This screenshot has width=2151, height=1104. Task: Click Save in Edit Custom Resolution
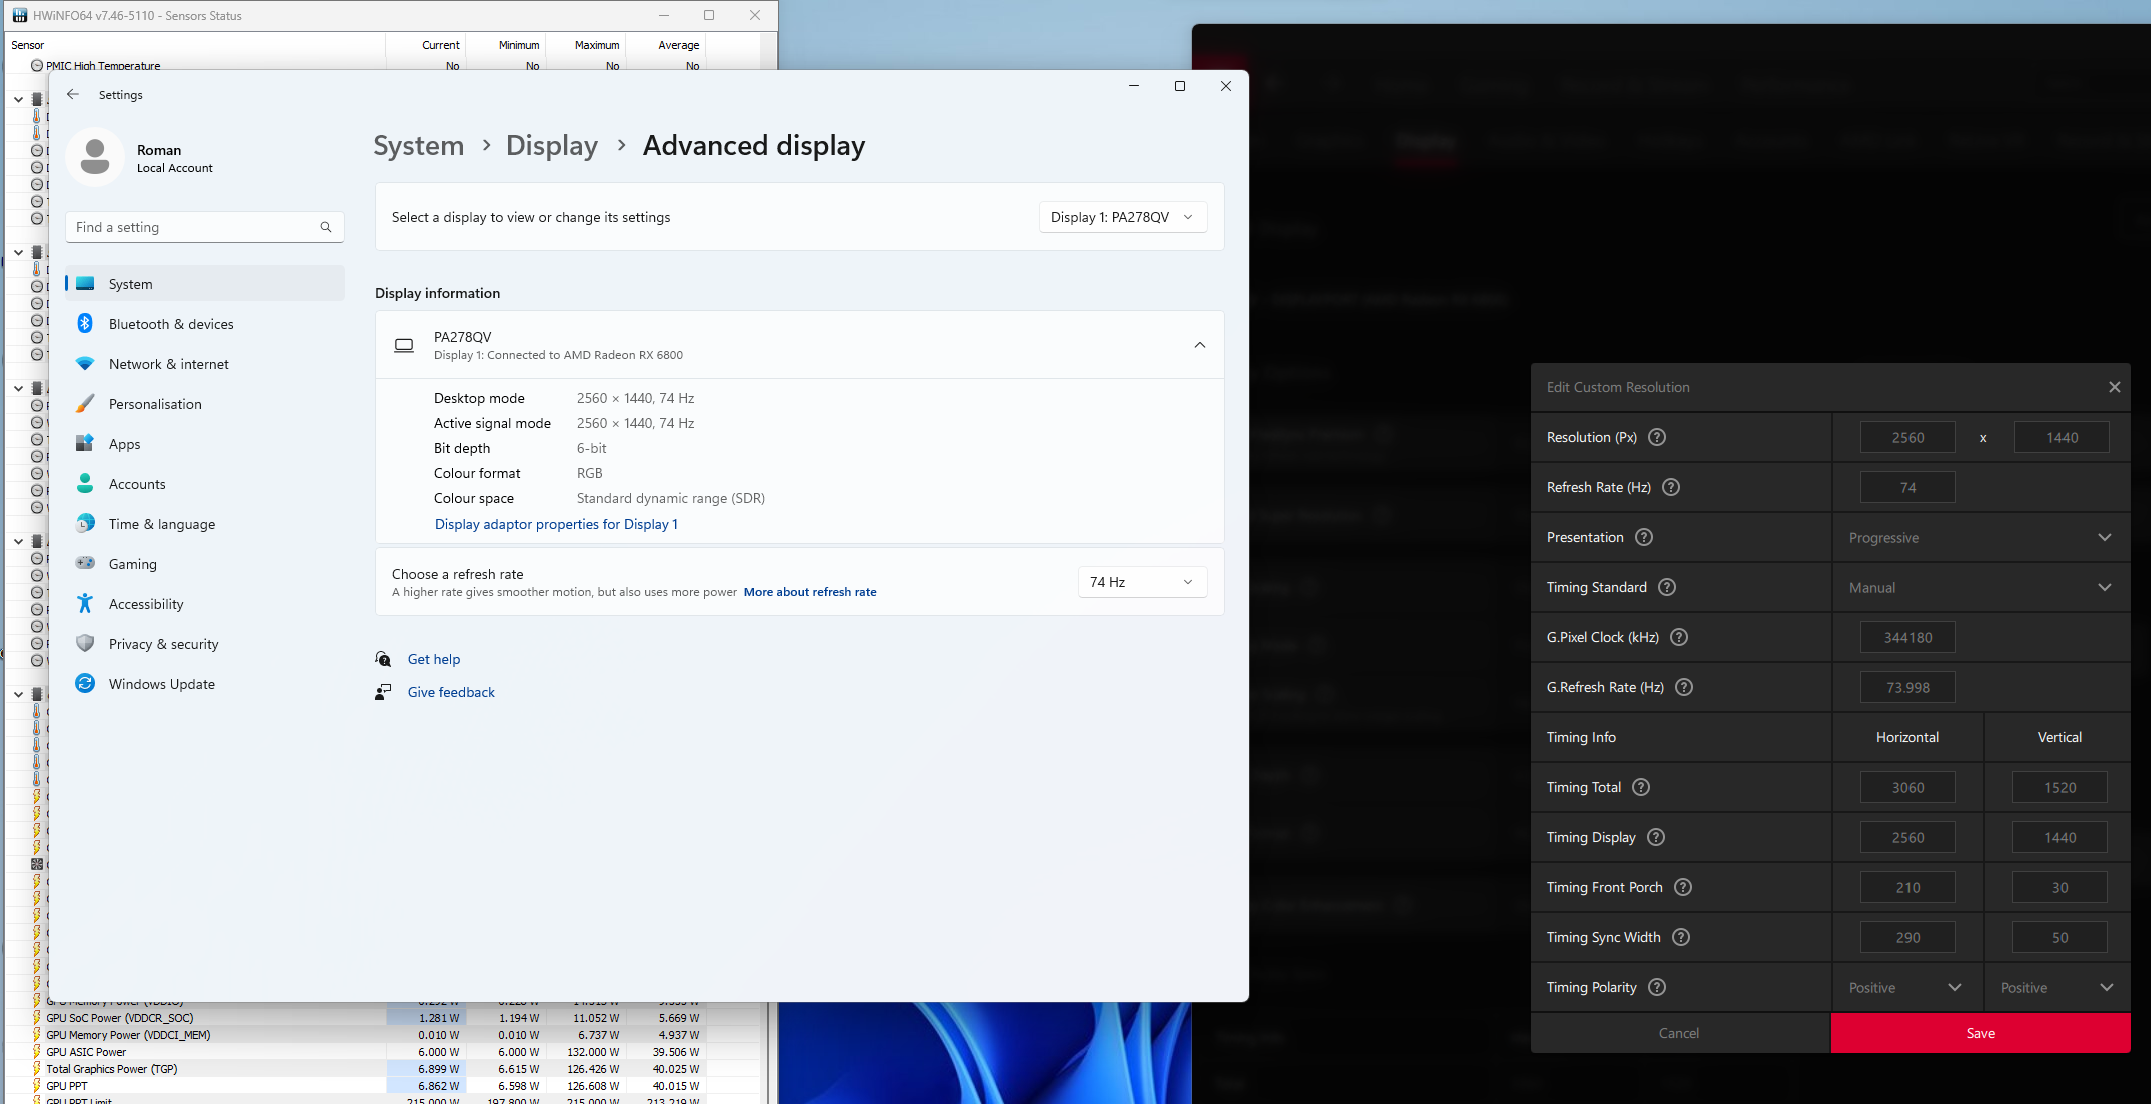1979,1033
